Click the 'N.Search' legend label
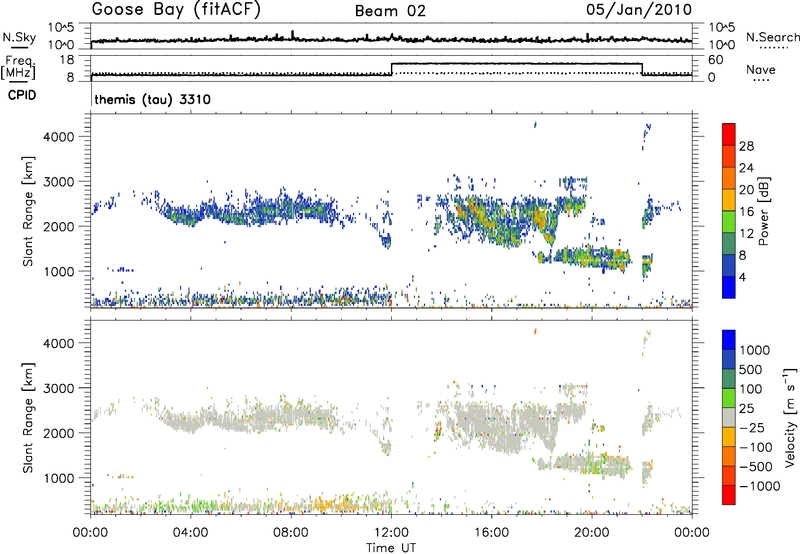800x554 pixels. [x=772, y=37]
